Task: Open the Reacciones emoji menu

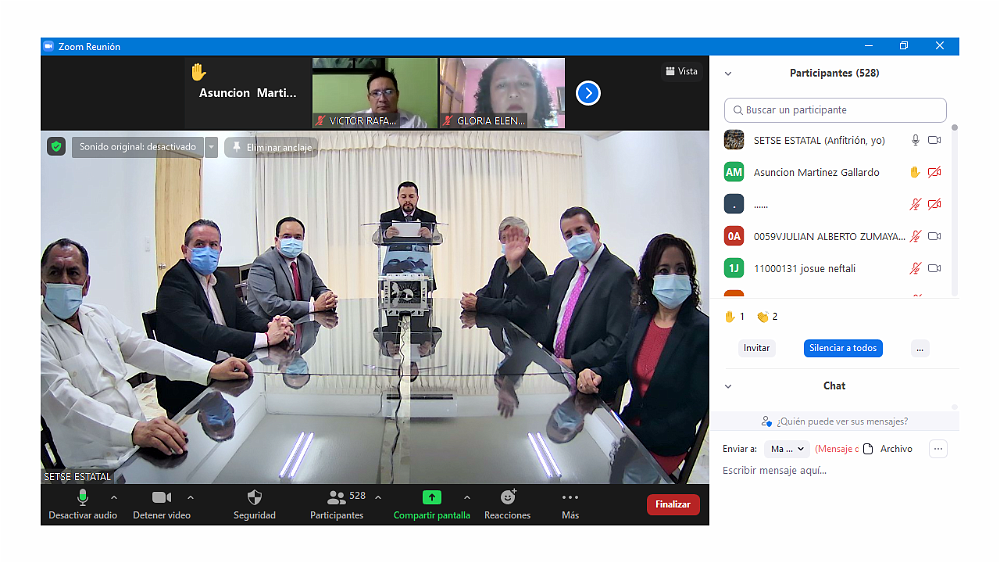Action: point(507,497)
